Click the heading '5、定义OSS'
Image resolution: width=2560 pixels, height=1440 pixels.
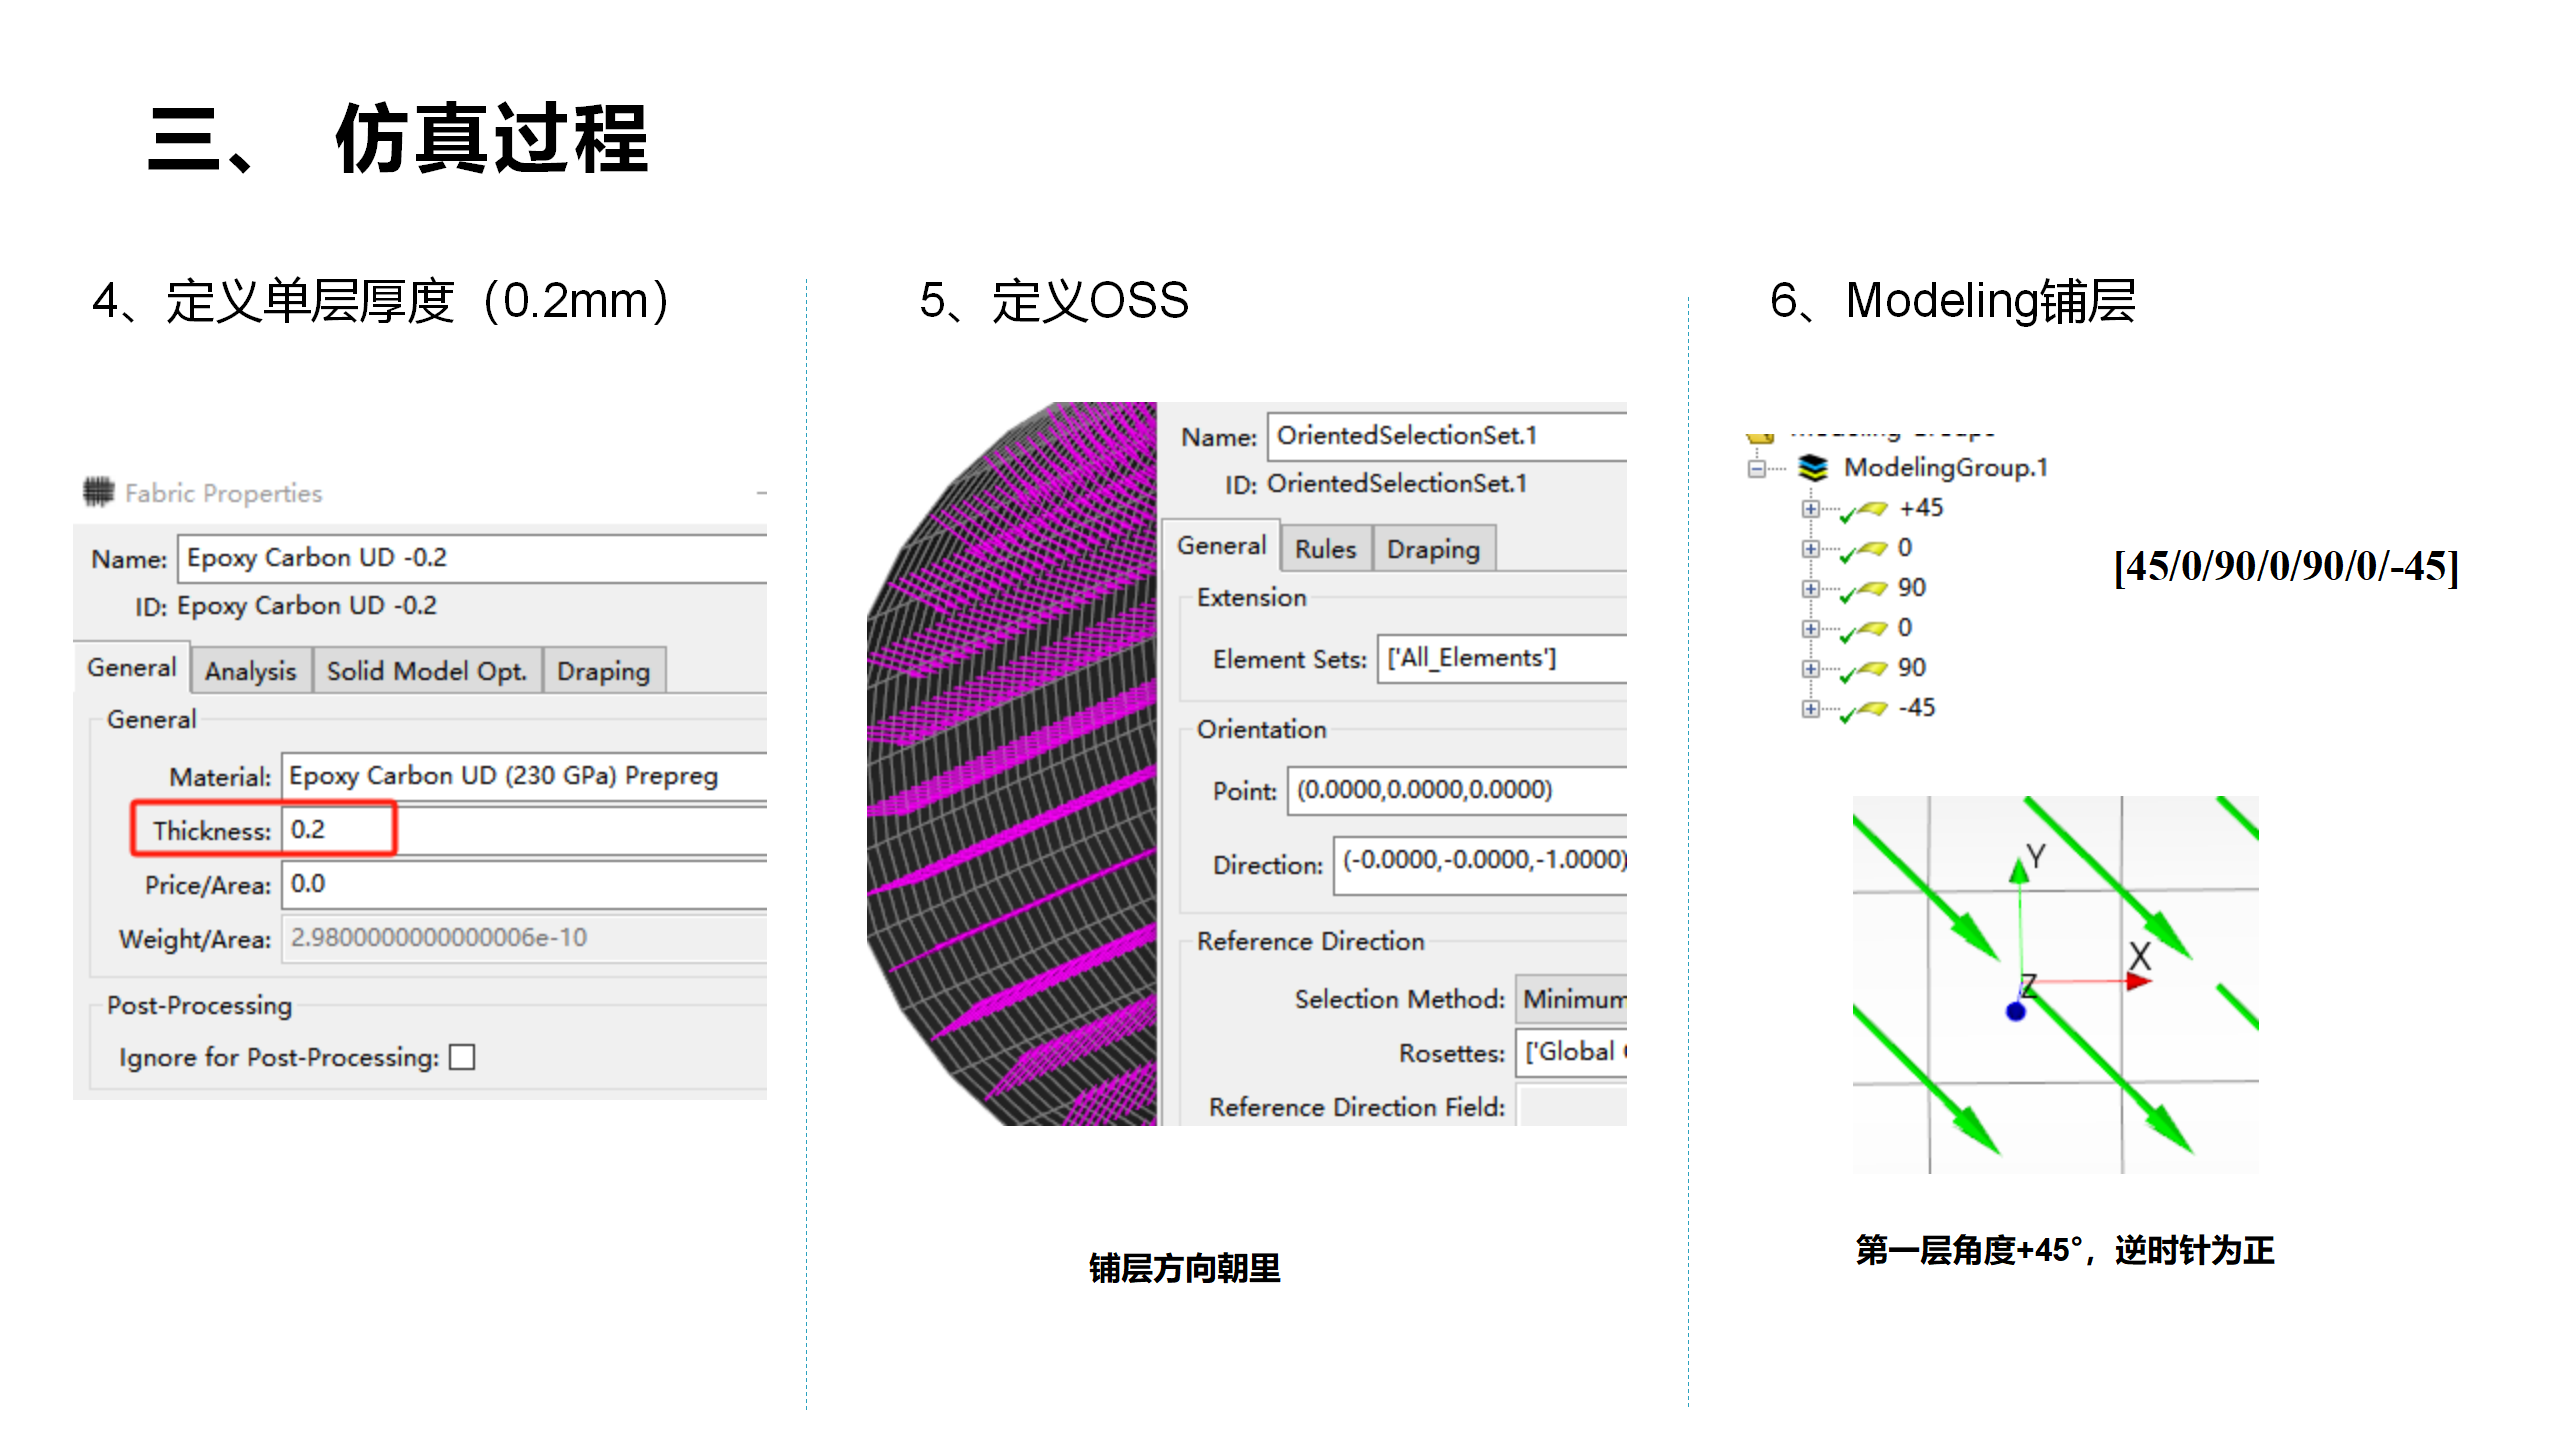[1054, 301]
